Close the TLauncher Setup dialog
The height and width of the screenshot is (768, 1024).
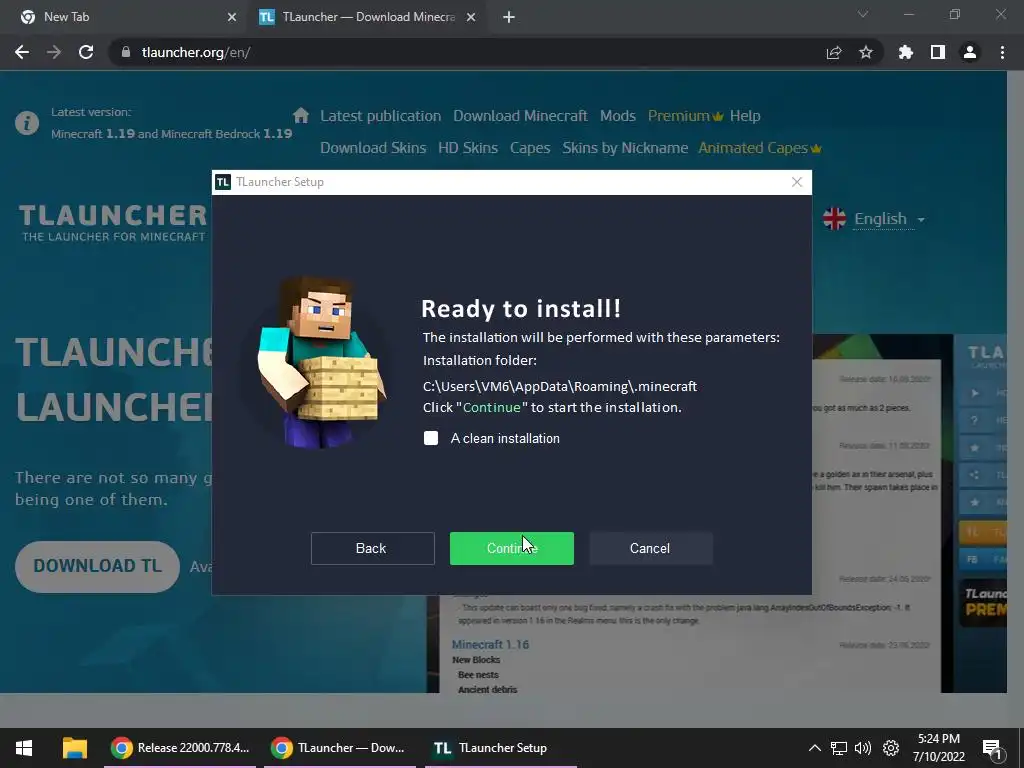coord(797,182)
